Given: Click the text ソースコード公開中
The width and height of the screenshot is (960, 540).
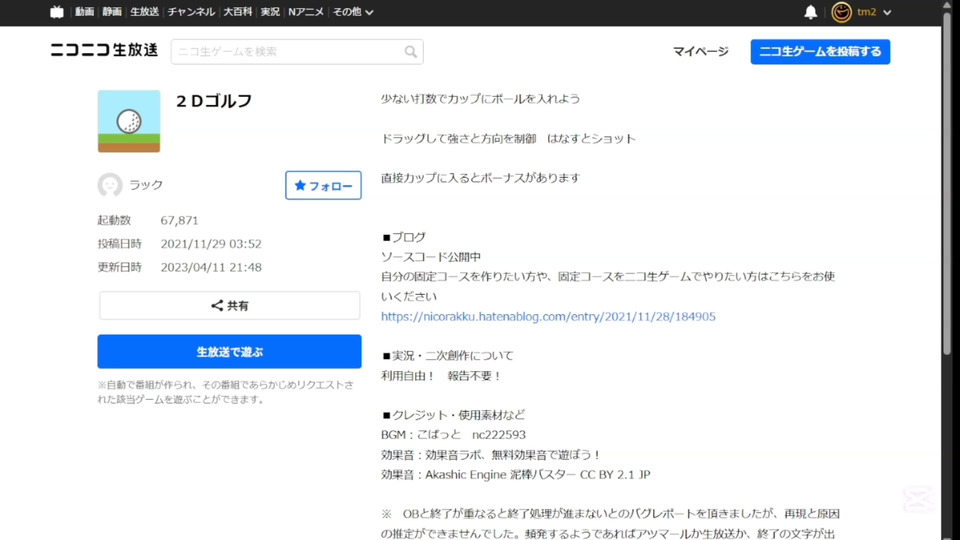Looking at the screenshot, I should 431,257.
